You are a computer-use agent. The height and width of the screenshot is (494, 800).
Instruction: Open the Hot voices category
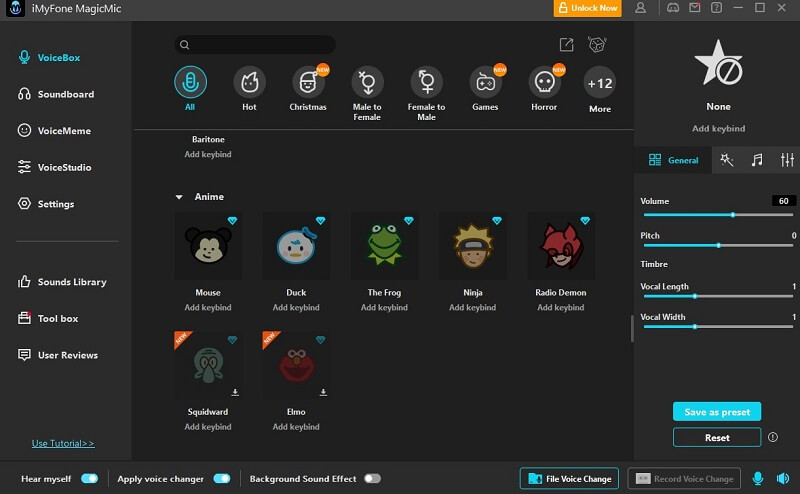(249, 82)
